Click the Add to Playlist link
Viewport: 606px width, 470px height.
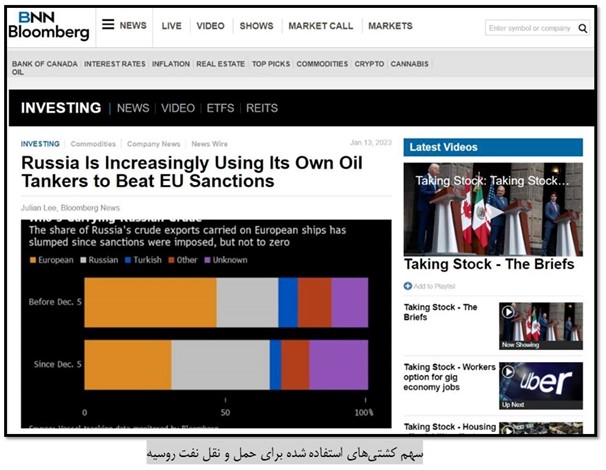tap(434, 286)
